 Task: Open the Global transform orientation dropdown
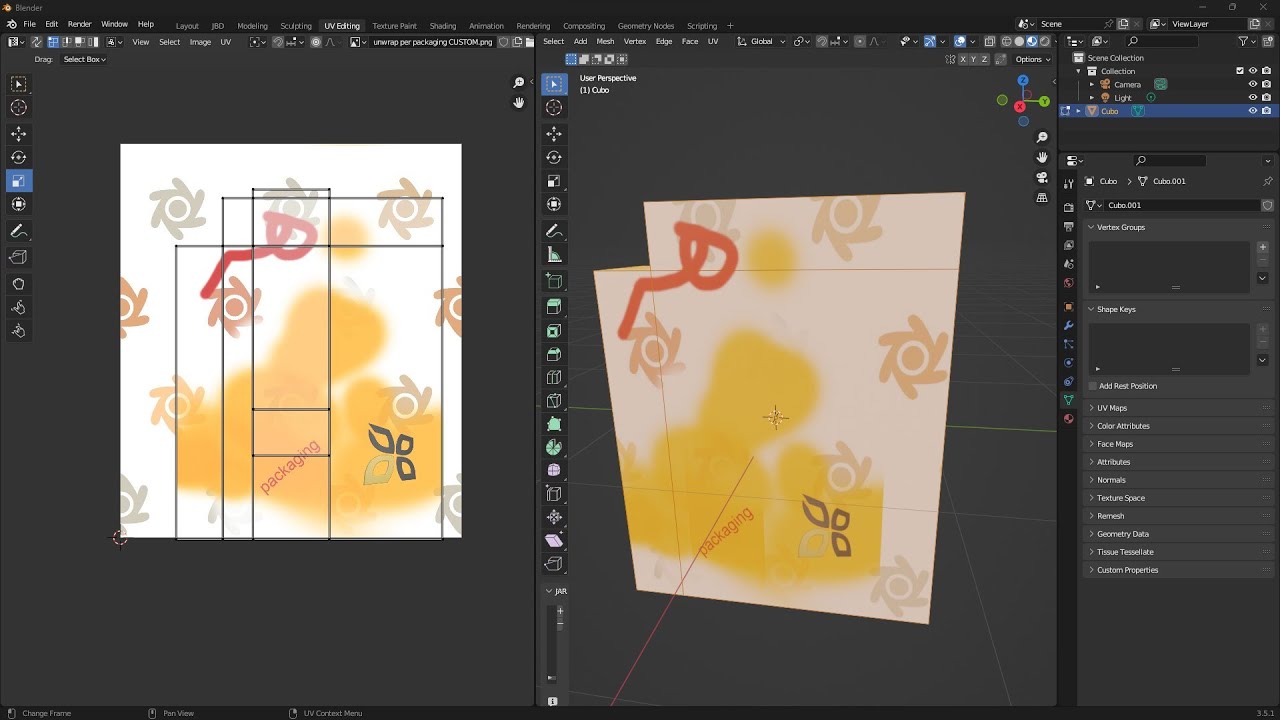(x=761, y=42)
